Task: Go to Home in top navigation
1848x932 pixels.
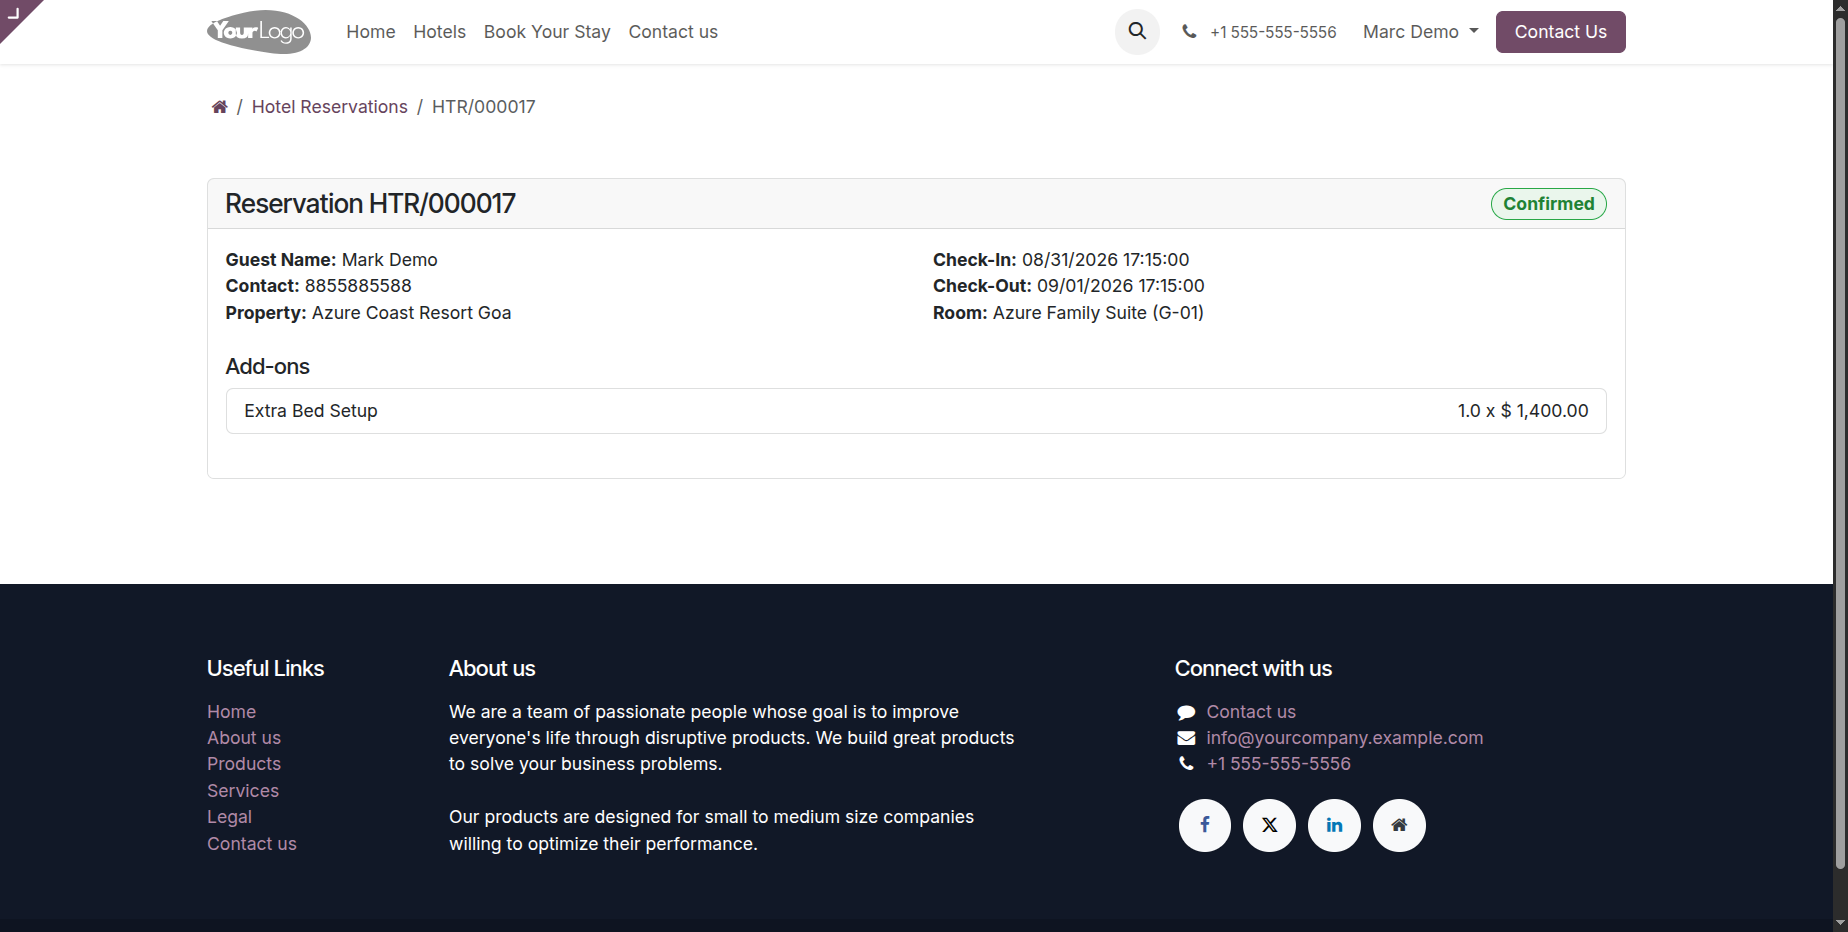Action: [x=371, y=32]
